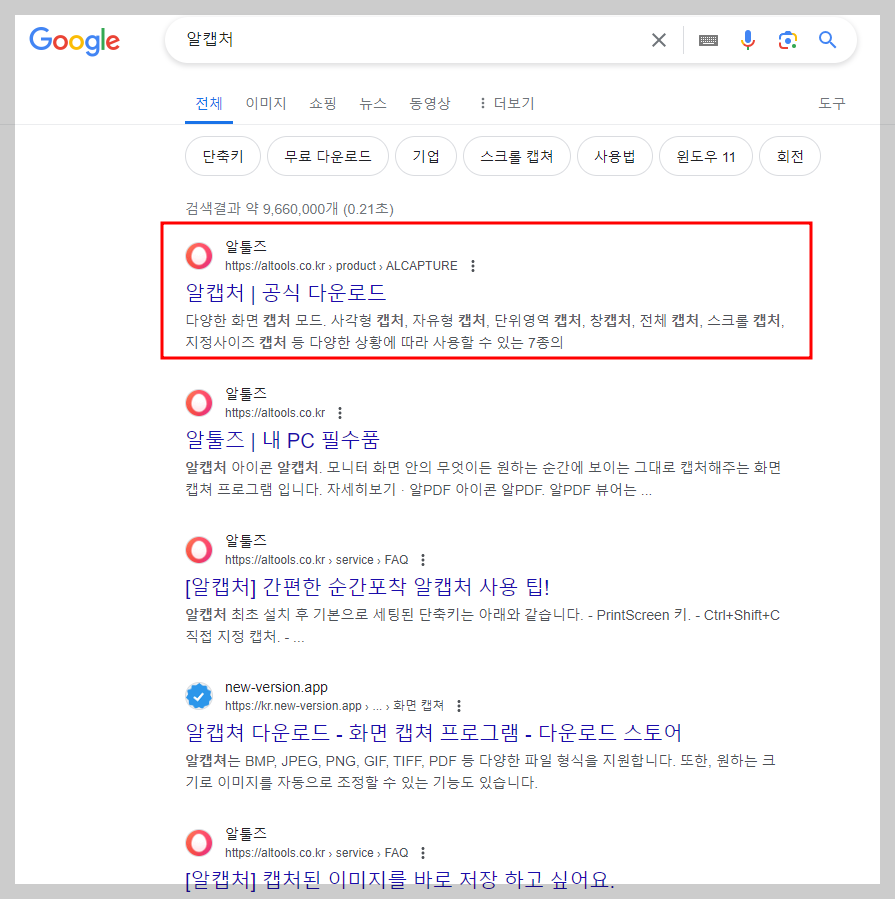Switch to the 뉴스 tab

coord(373,104)
